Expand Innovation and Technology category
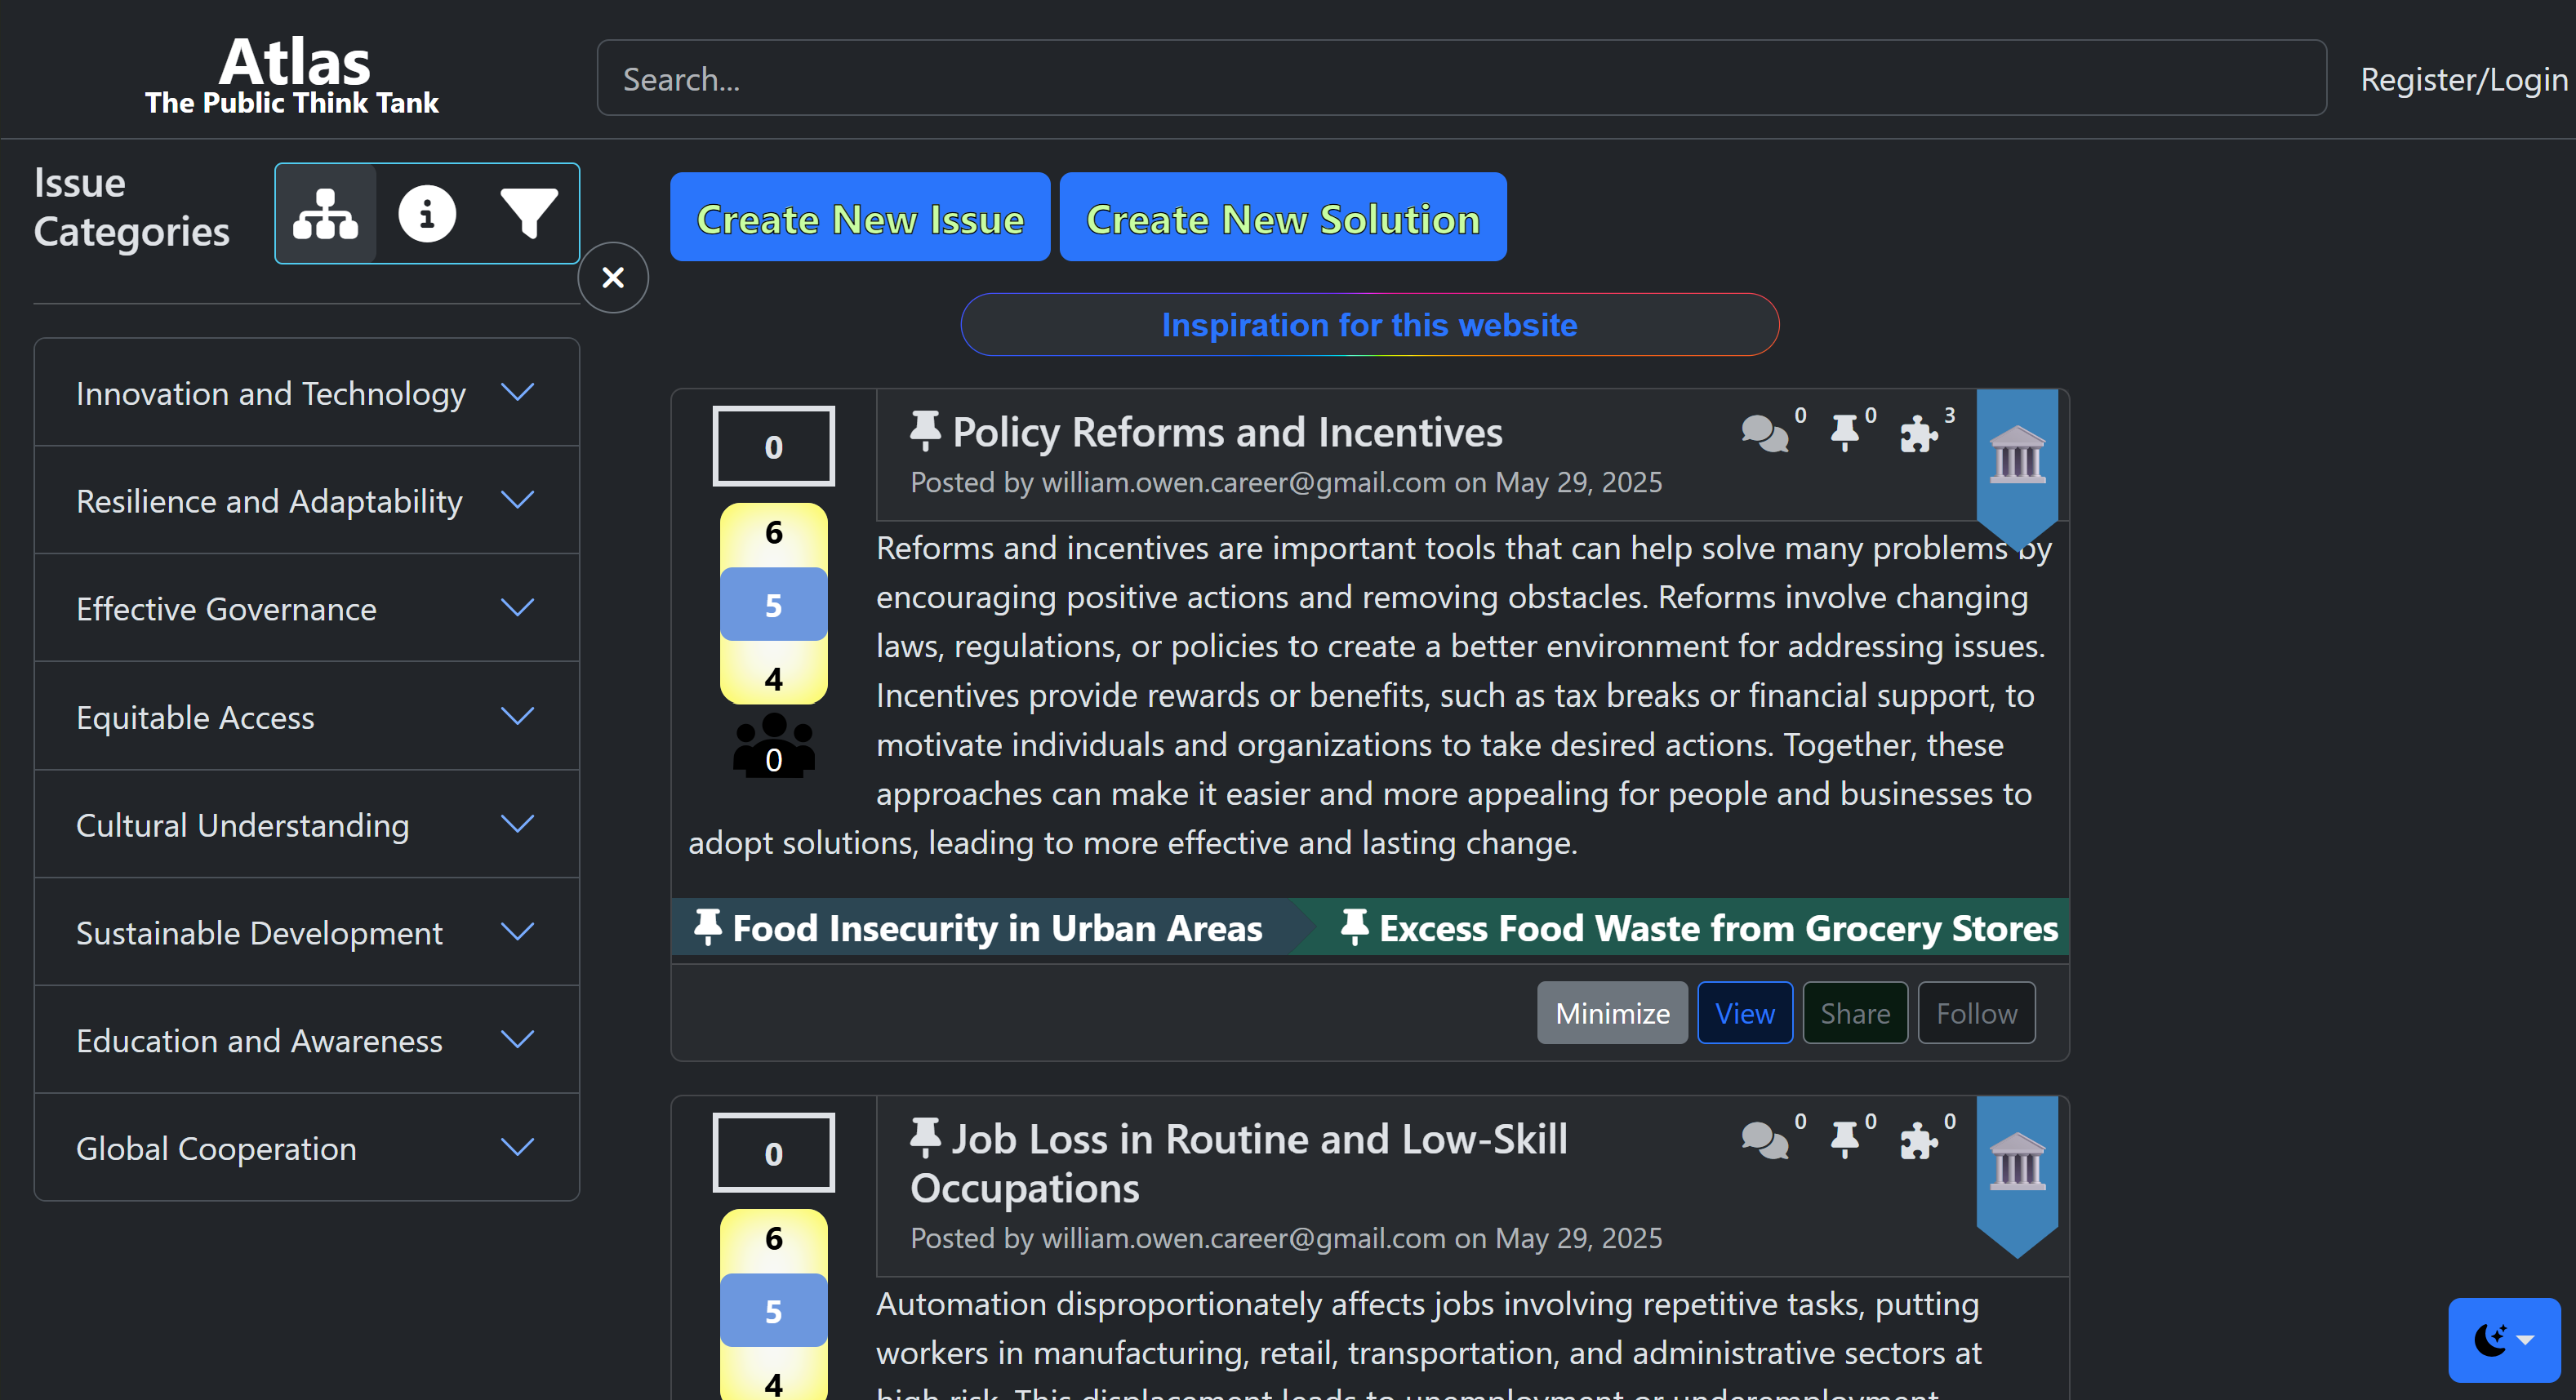2576x1400 pixels. point(306,393)
